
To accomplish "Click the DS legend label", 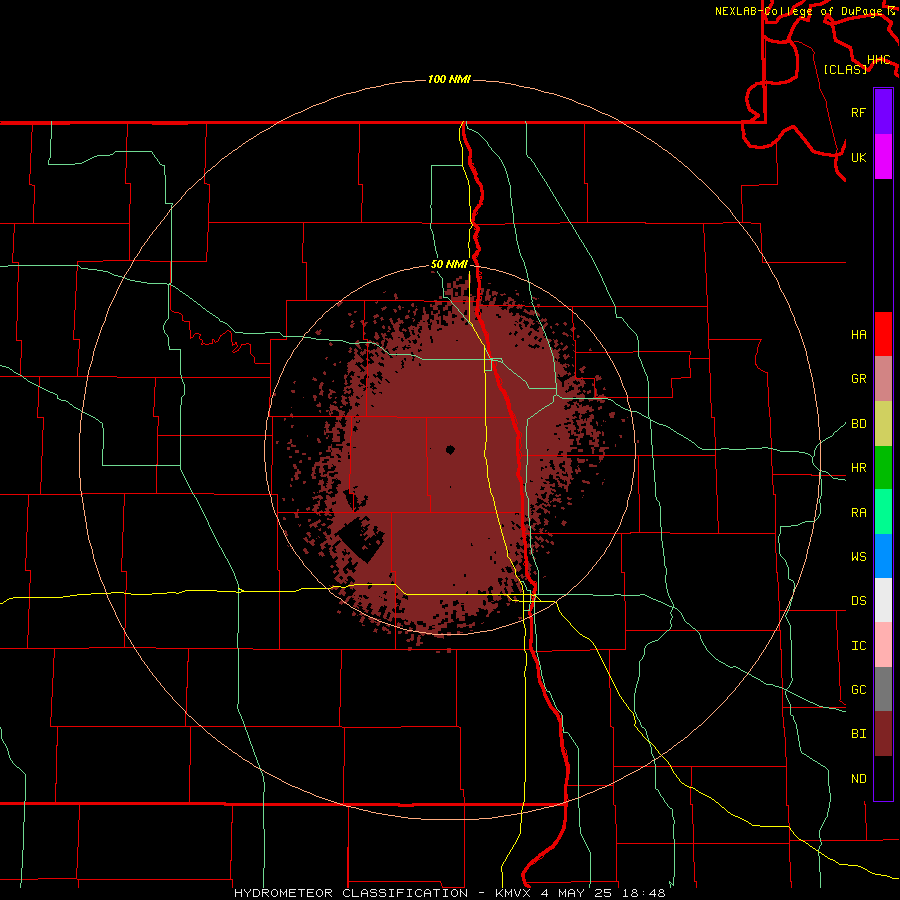I will (858, 601).
